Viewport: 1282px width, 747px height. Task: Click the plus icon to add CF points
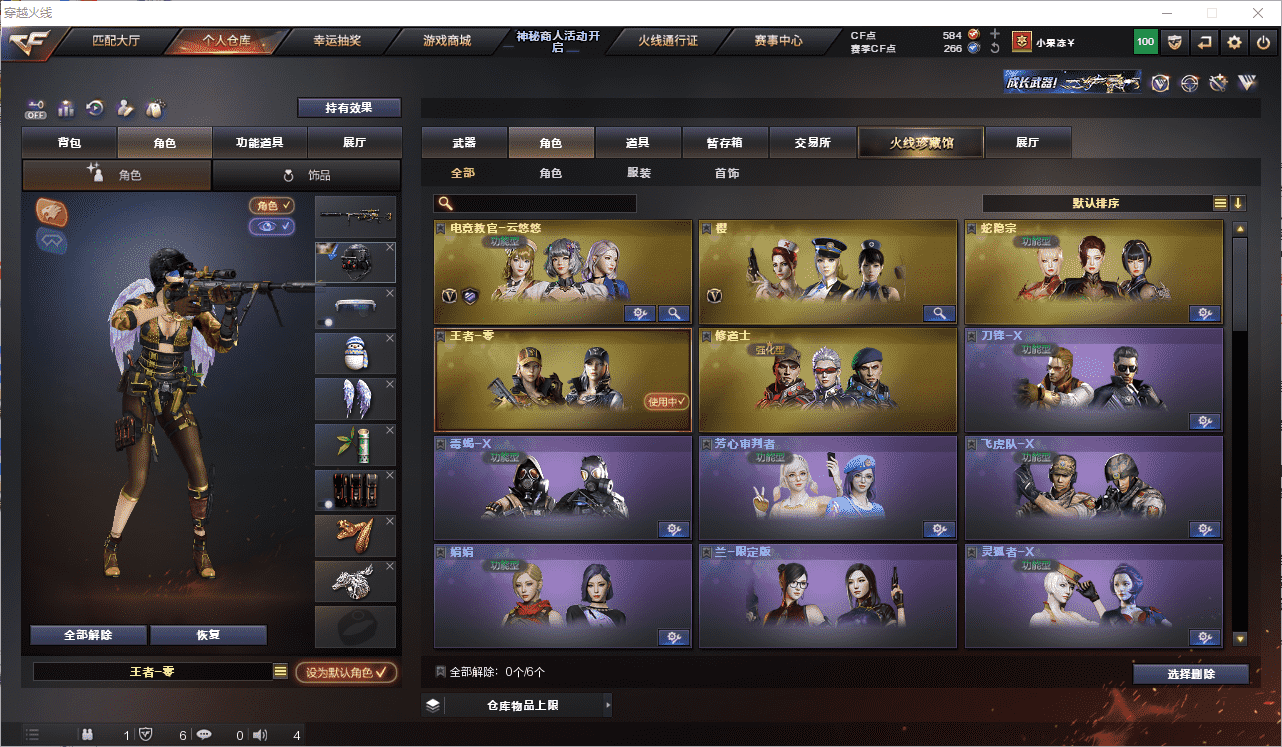point(995,34)
